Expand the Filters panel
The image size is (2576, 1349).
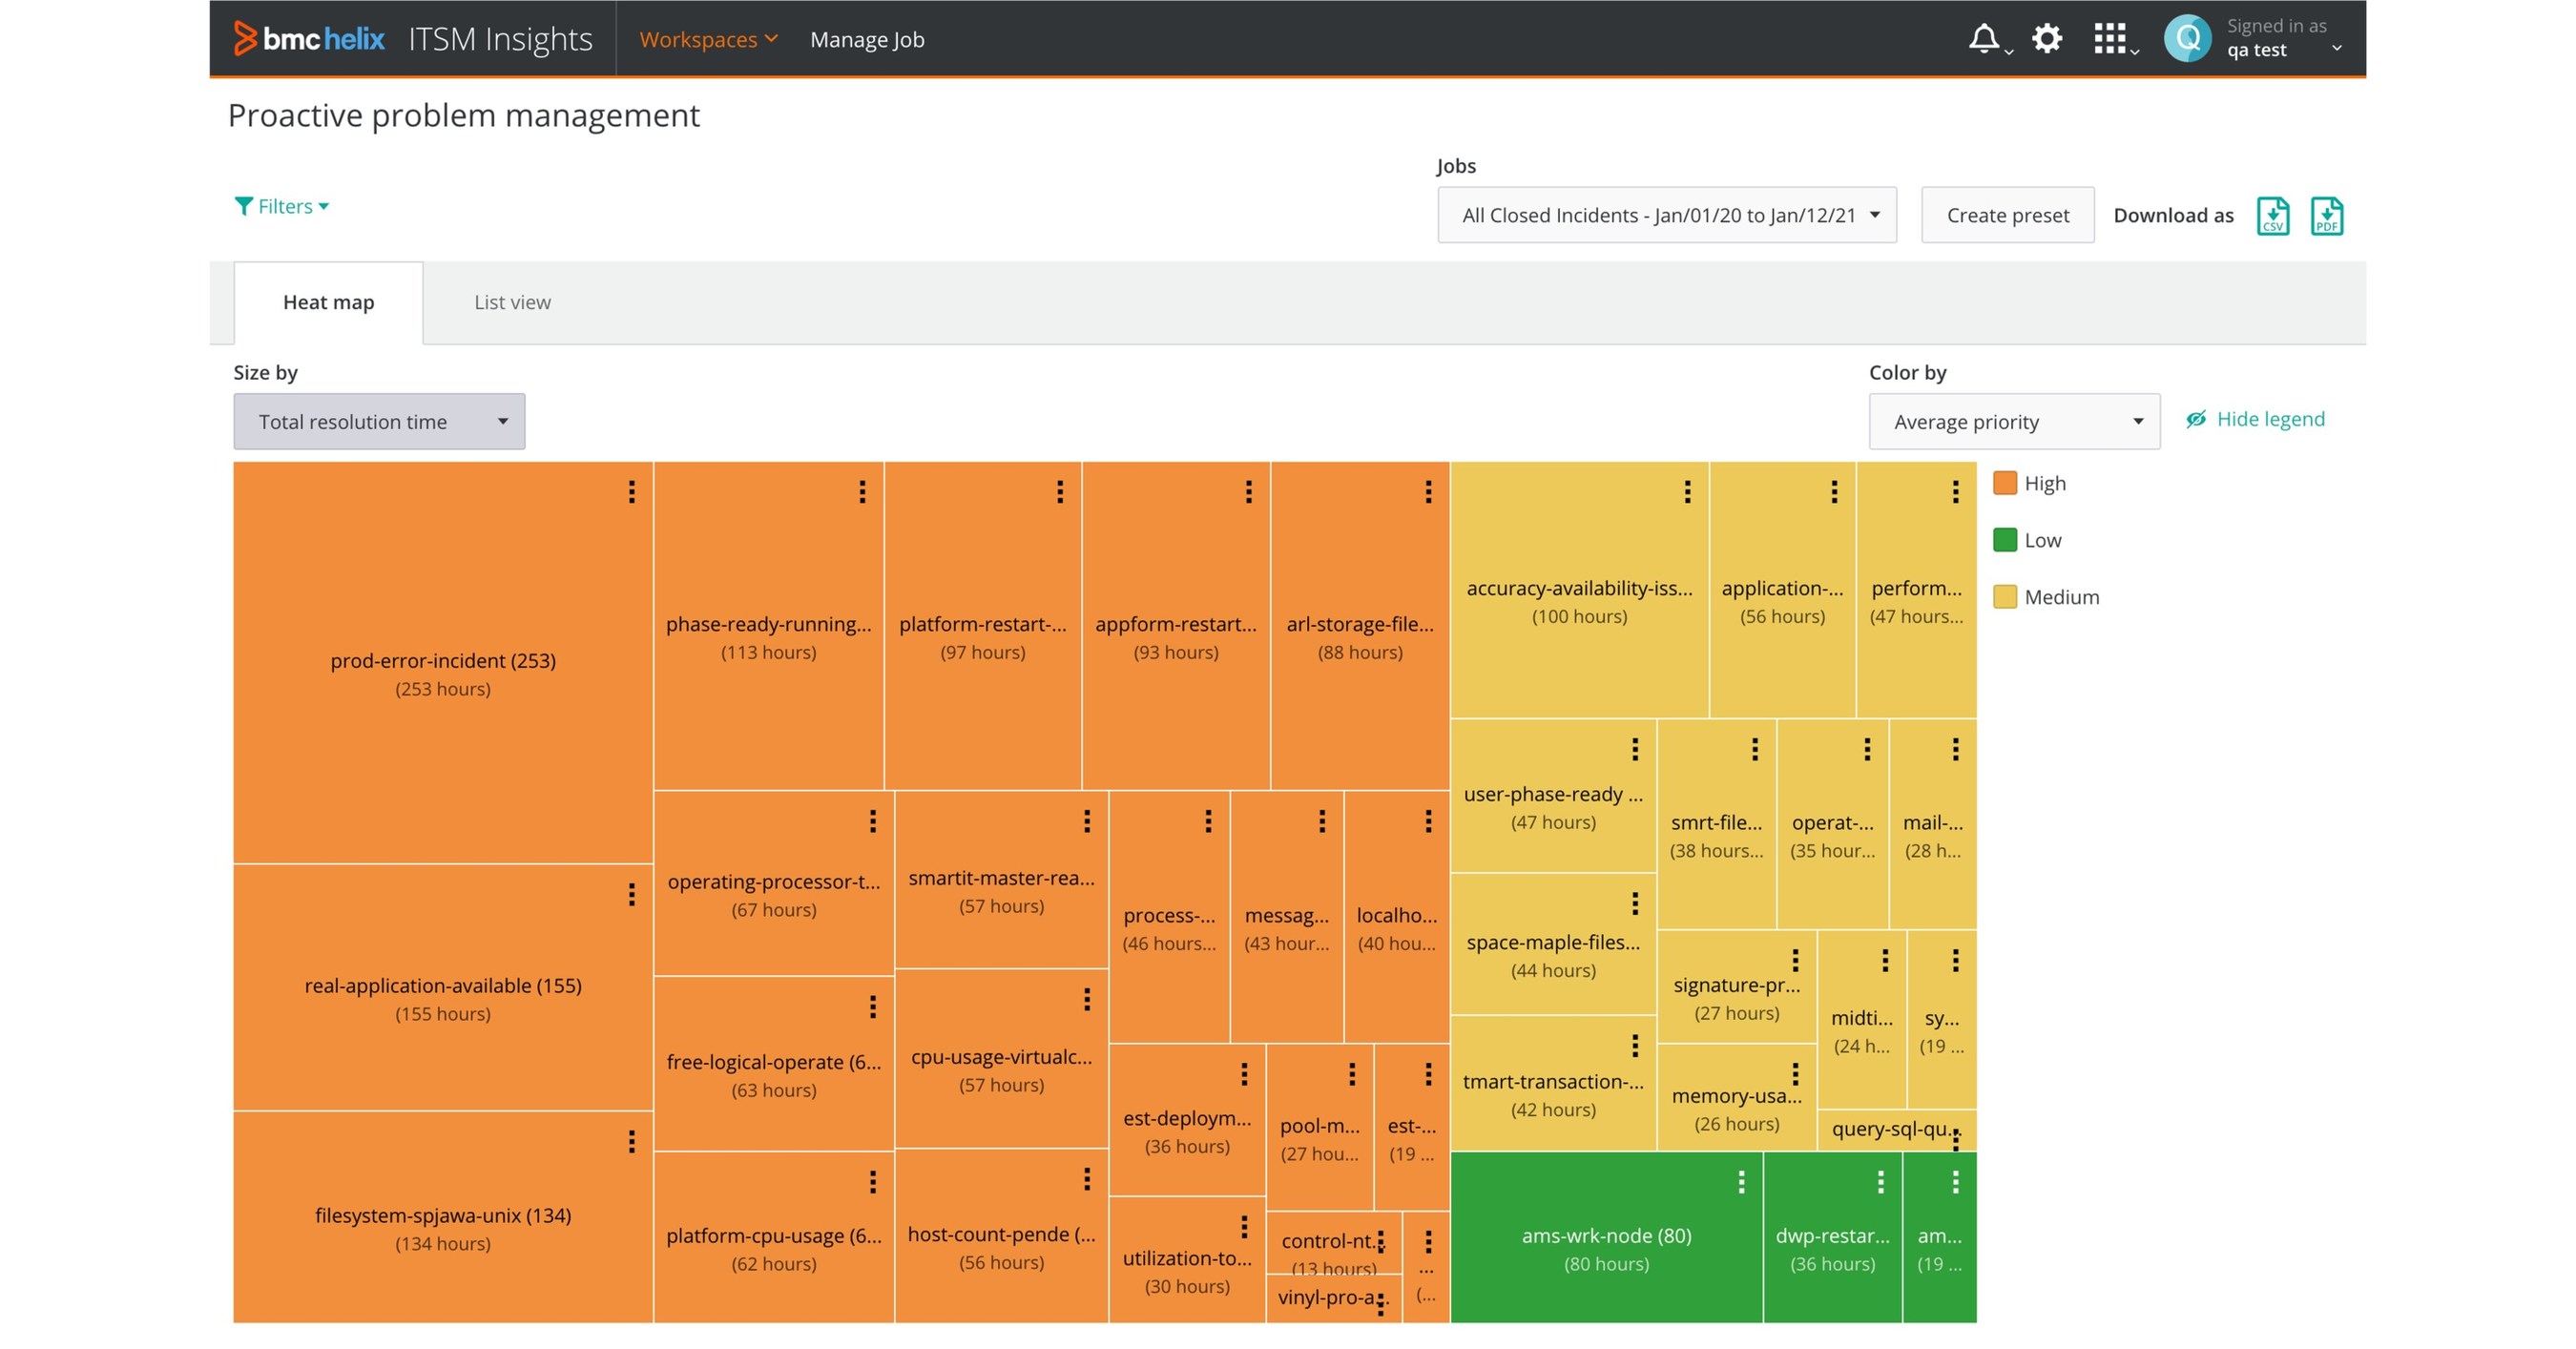283,206
